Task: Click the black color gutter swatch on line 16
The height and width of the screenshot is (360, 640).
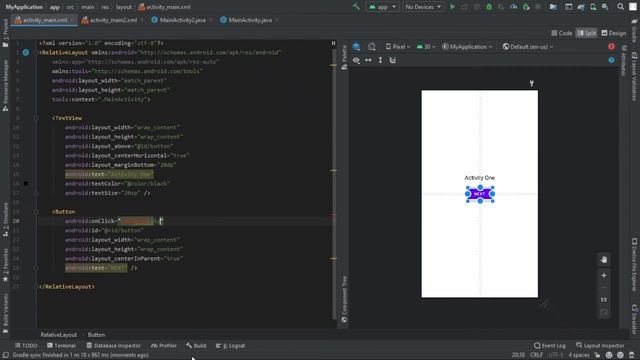Action: [x=26, y=184]
